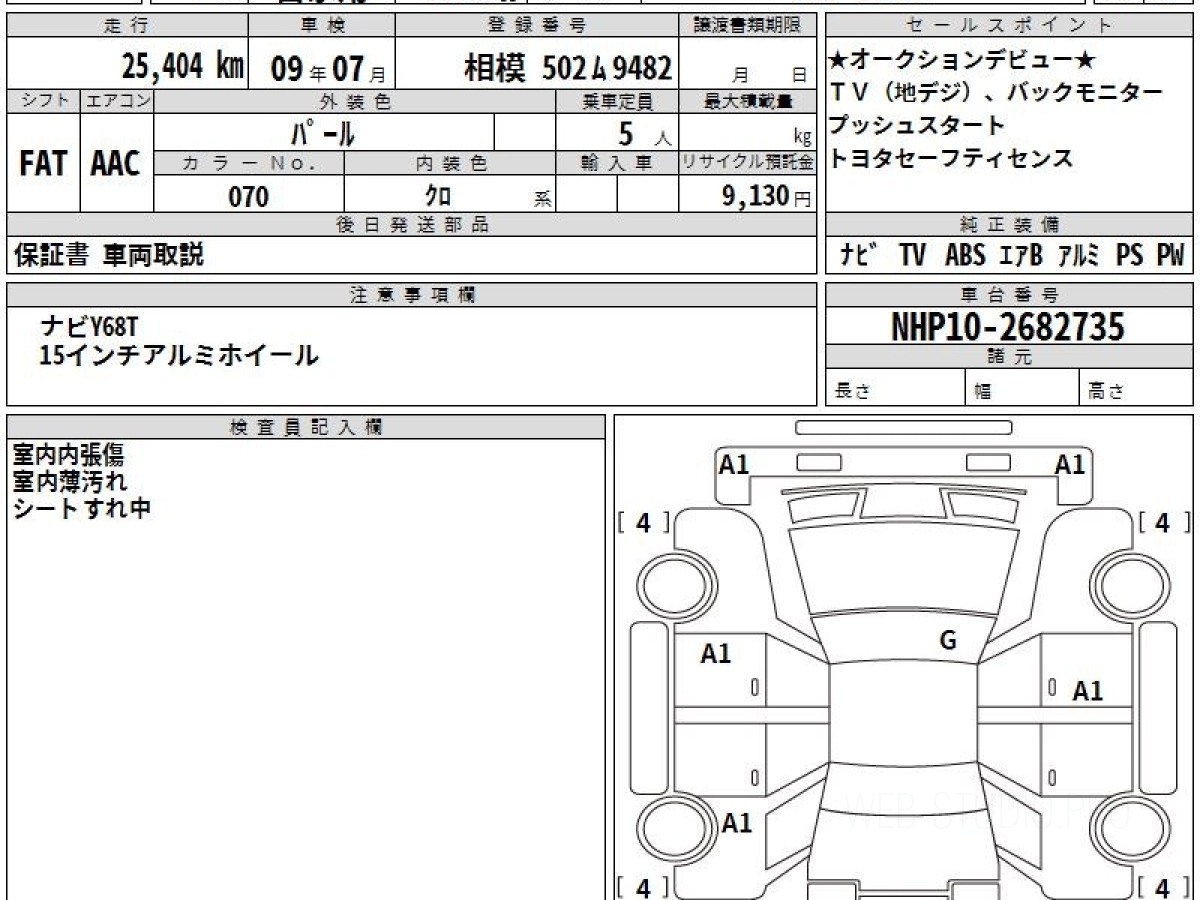This screenshot has height=900, width=1200.
Task: Click the FAT shift type cell
Action: click(43, 164)
